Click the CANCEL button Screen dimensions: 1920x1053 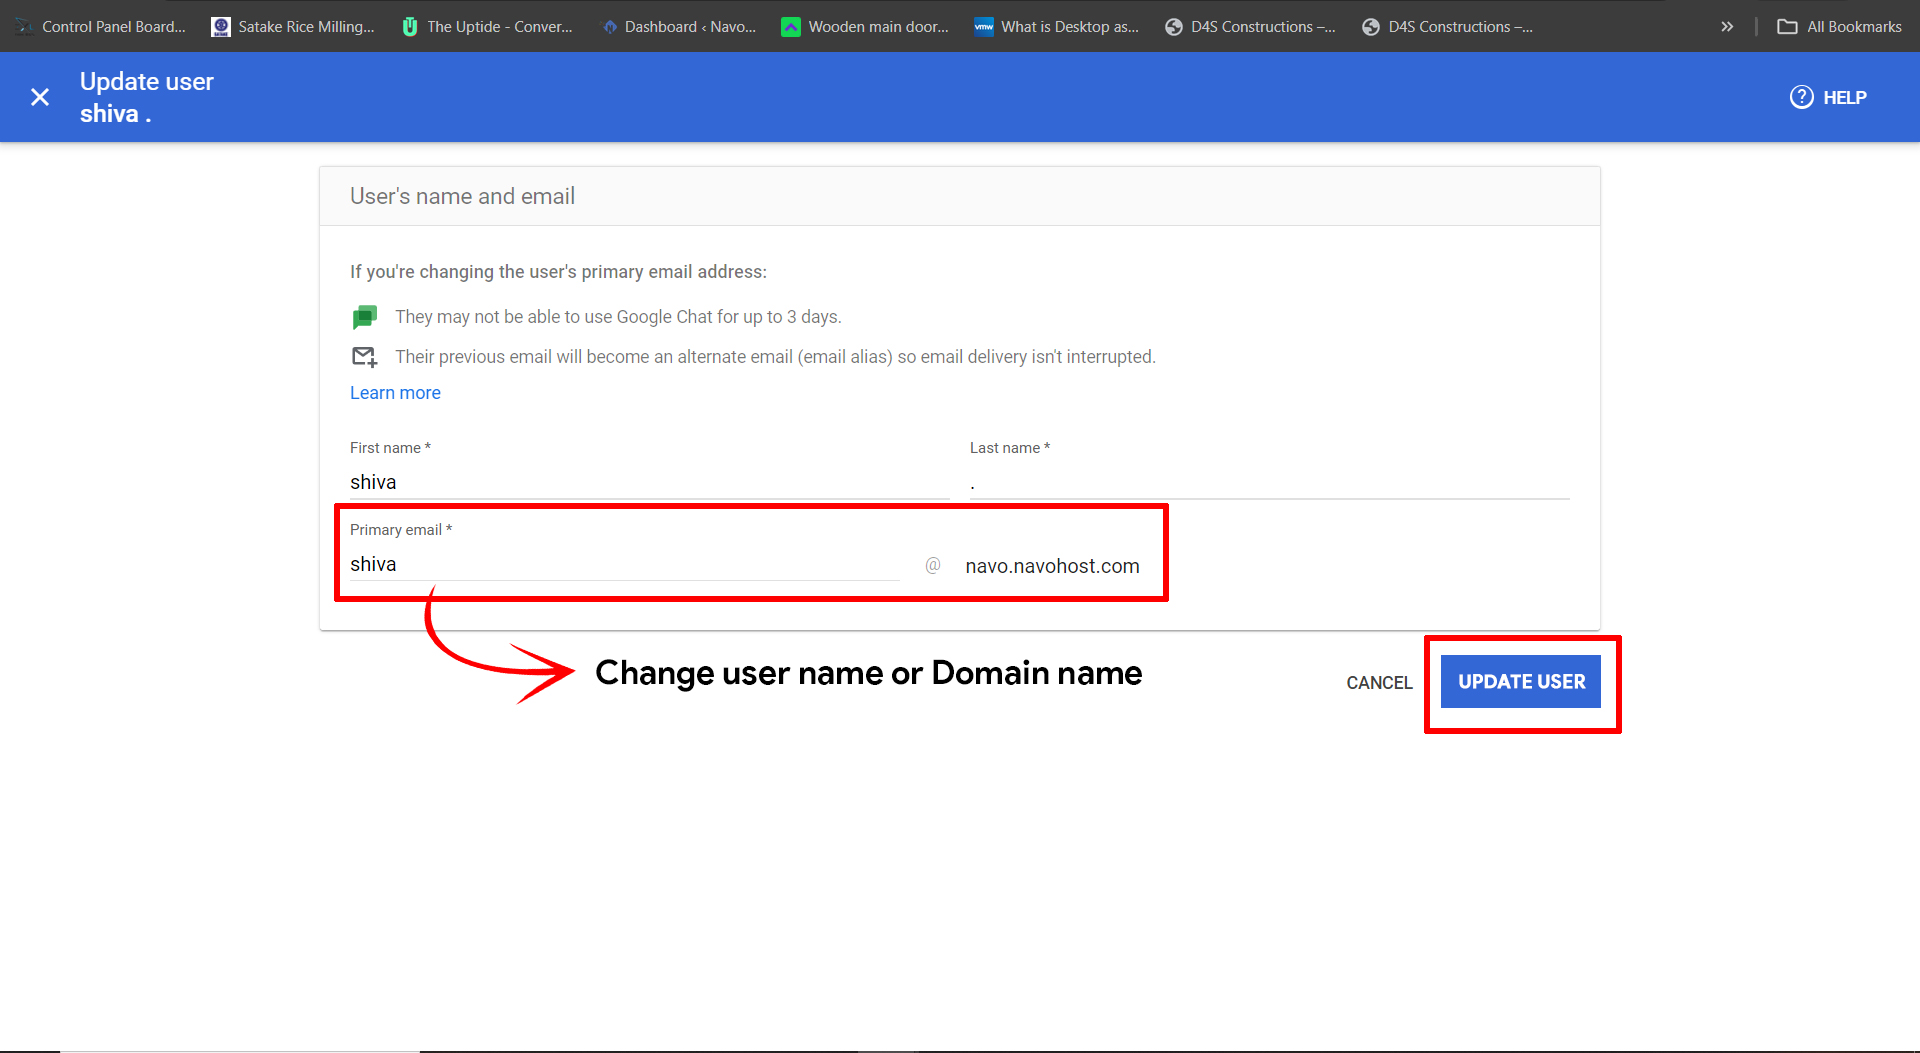click(x=1379, y=683)
